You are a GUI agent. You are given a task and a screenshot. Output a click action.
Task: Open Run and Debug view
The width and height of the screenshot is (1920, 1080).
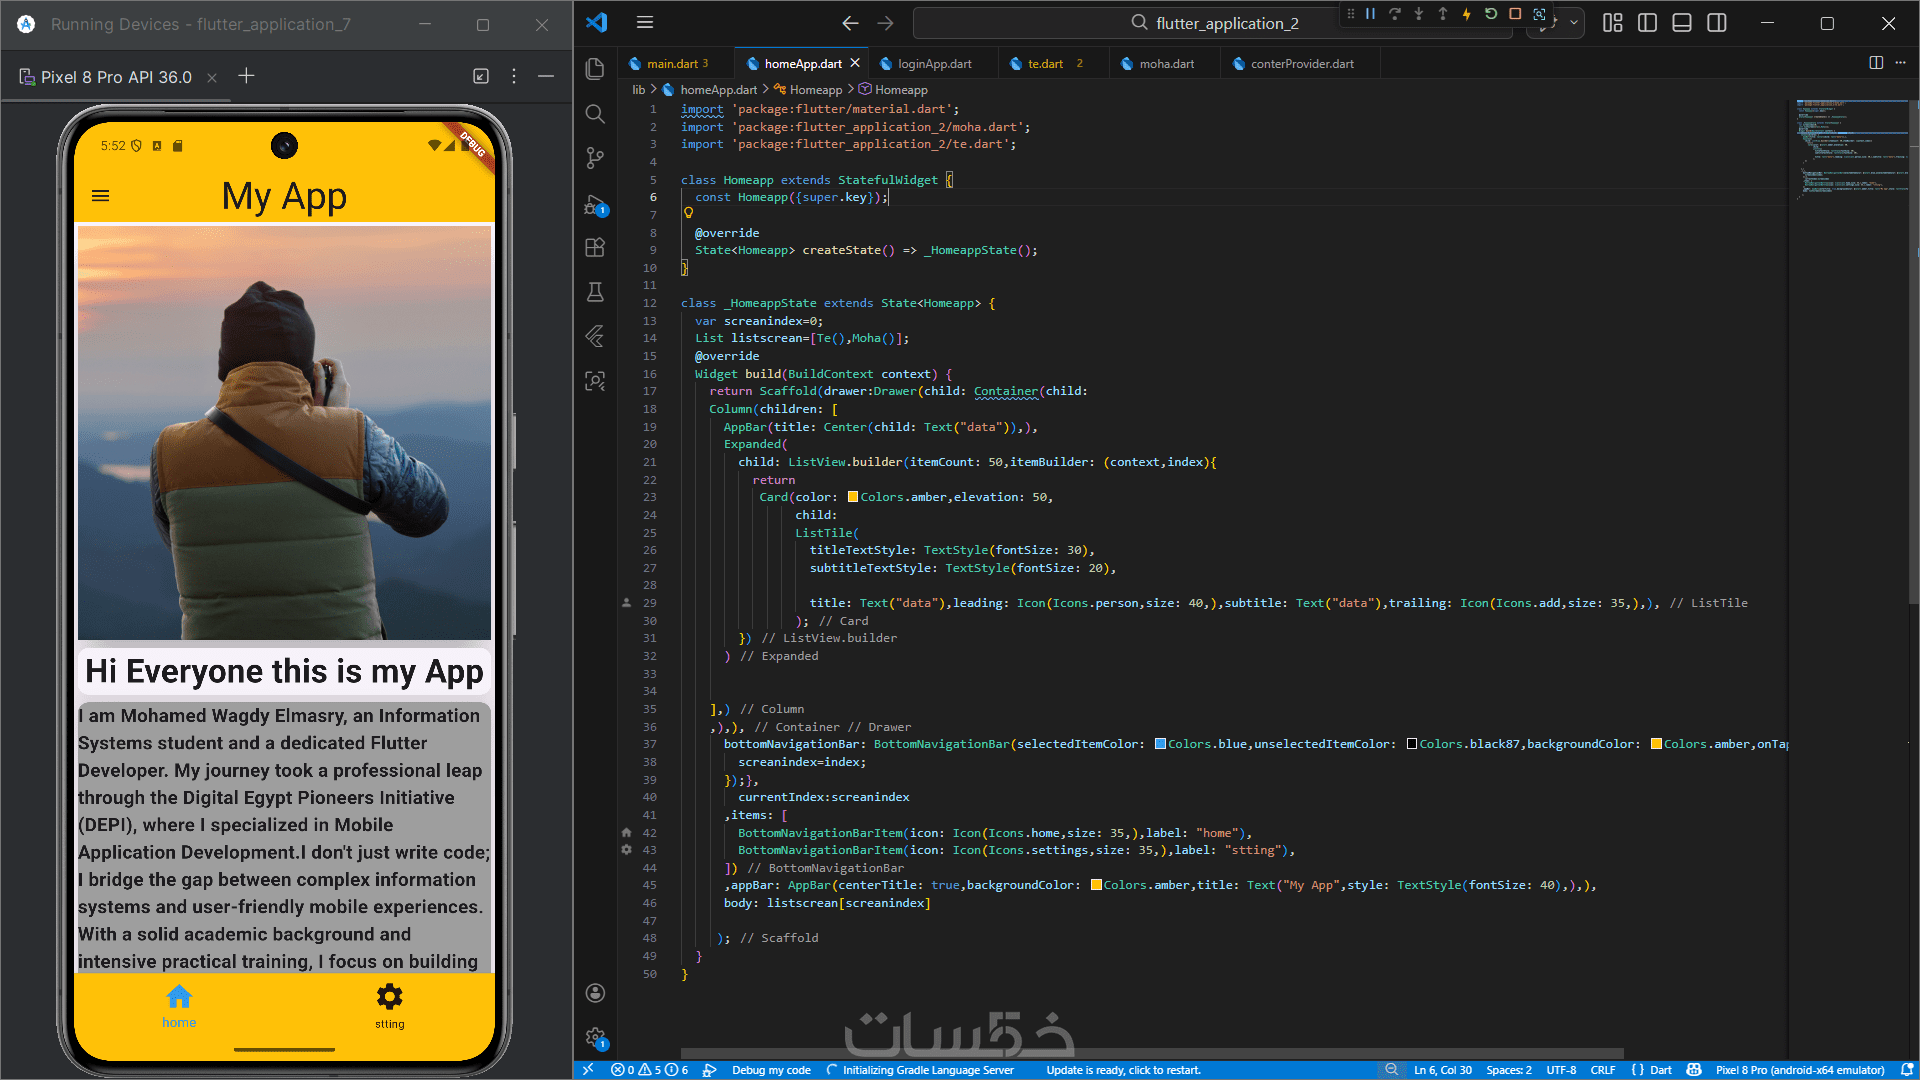pos(595,205)
